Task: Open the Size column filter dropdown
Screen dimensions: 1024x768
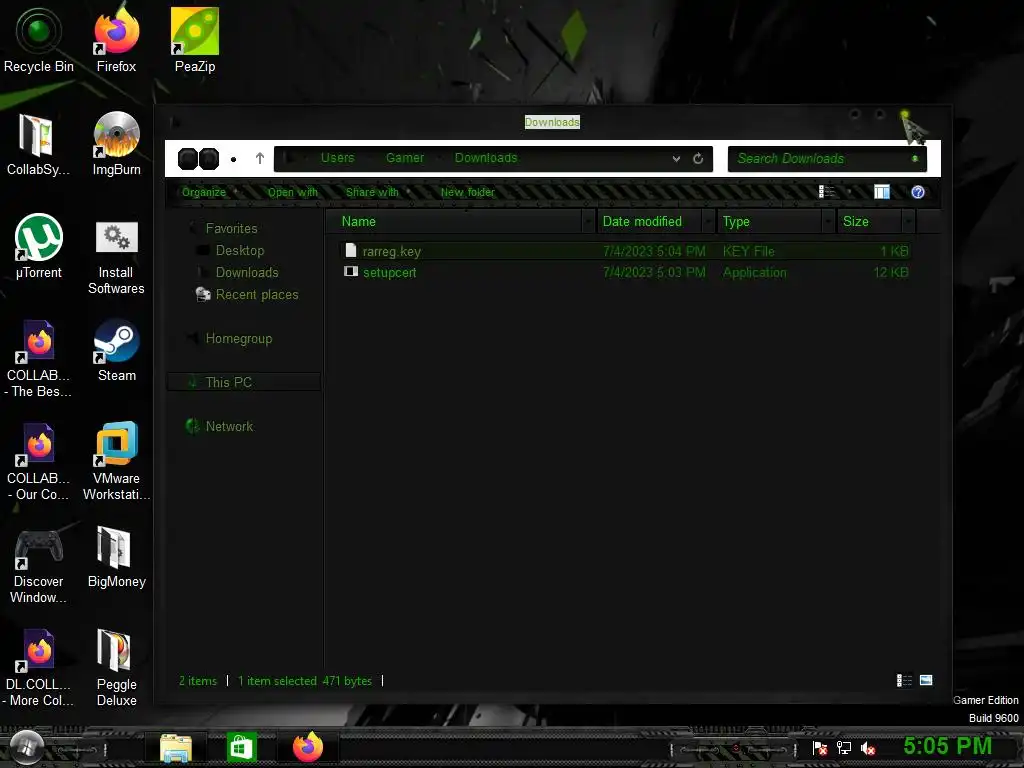Action: pos(908,222)
